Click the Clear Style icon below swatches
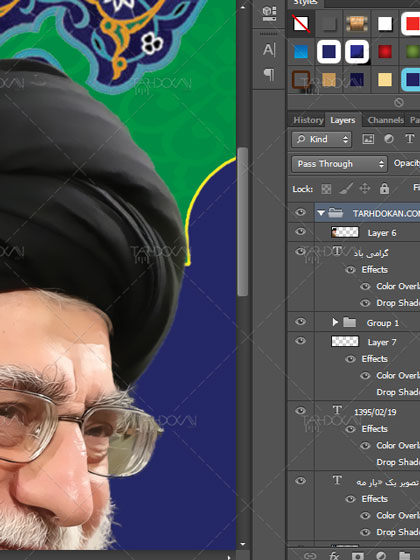 pyautogui.click(x=399, y=103)
